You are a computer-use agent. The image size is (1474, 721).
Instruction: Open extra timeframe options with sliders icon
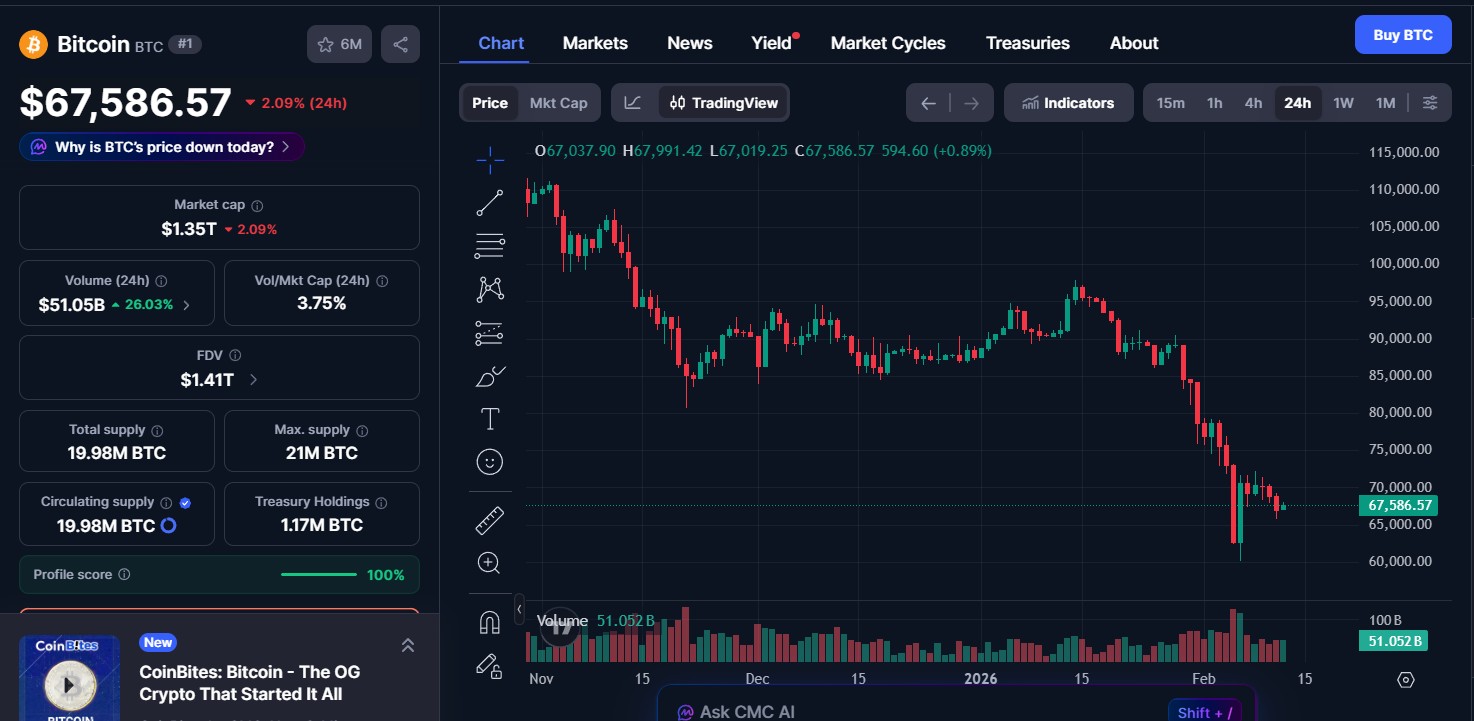(1430, 102)
